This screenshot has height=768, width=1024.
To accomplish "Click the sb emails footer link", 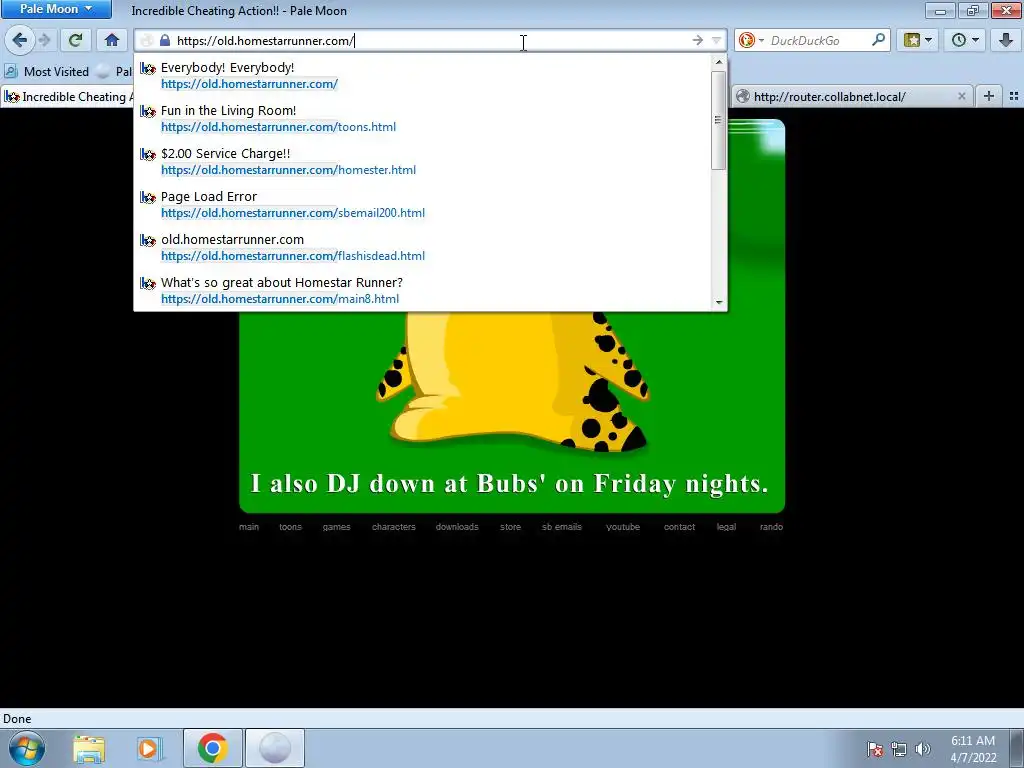I will 562,527.
